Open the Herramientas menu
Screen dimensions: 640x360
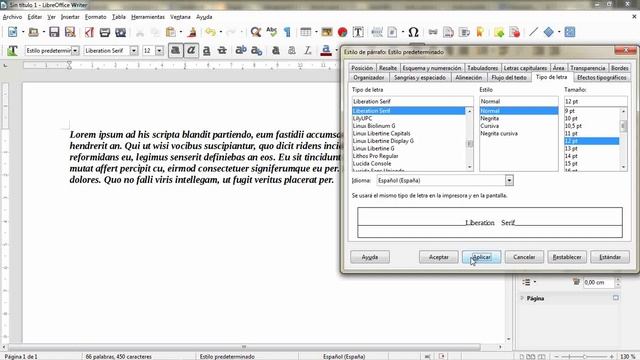[x=148, y=17]
